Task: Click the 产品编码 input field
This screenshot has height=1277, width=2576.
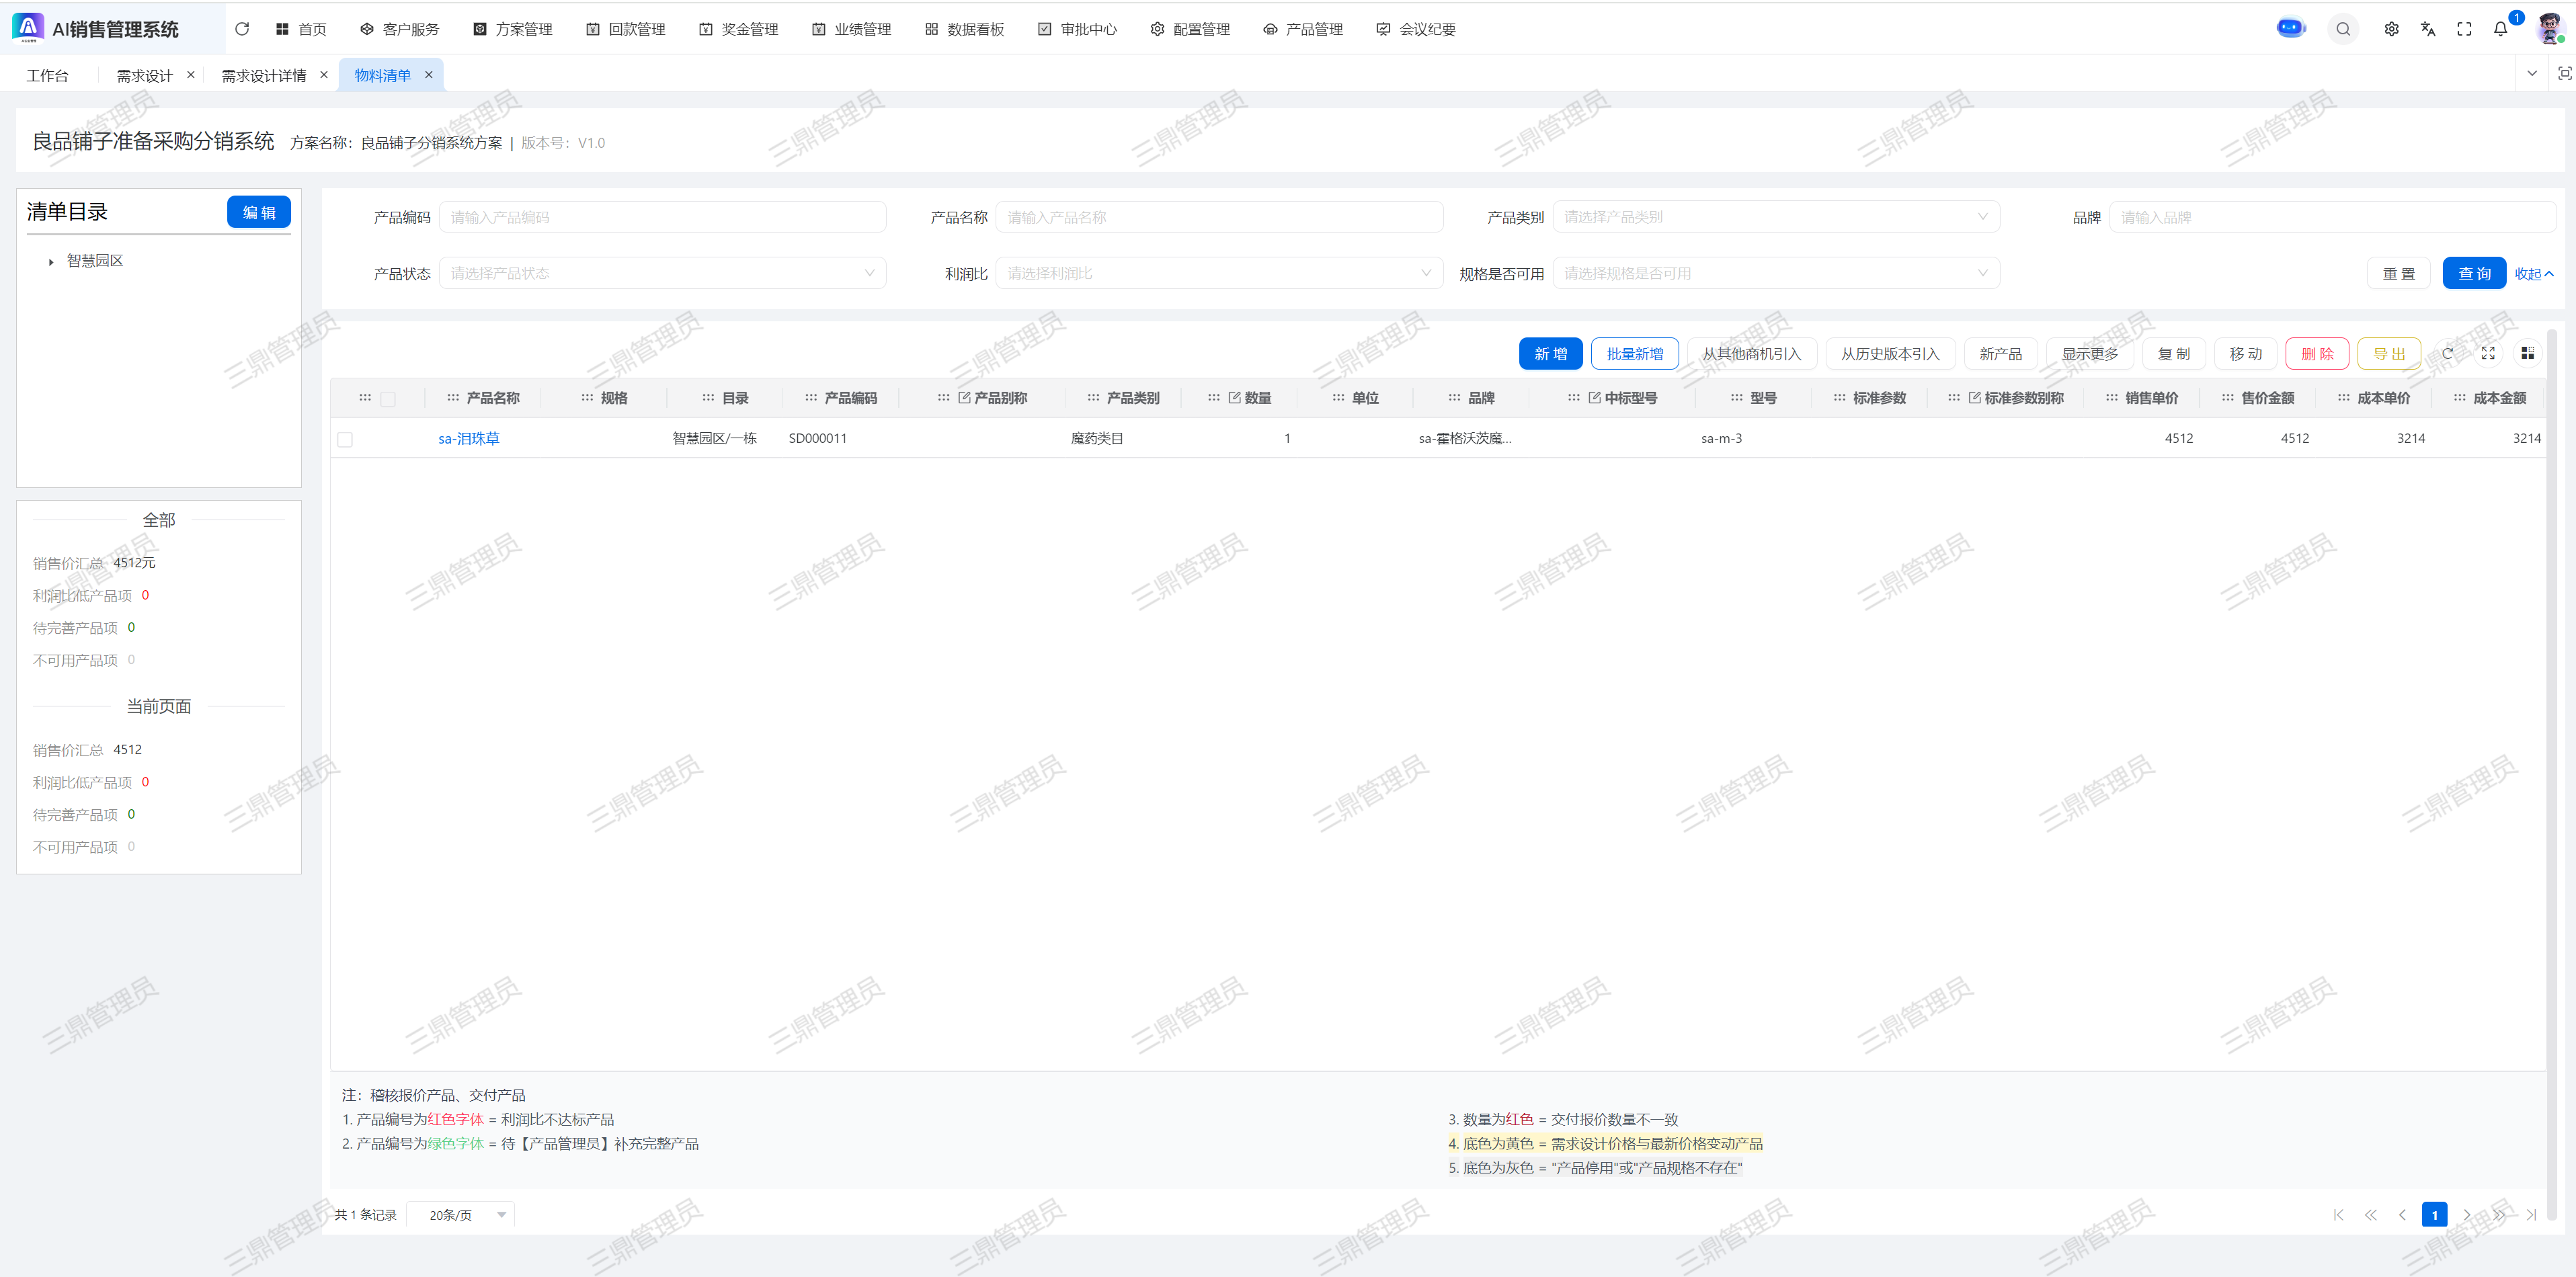Action: (662, 217)
